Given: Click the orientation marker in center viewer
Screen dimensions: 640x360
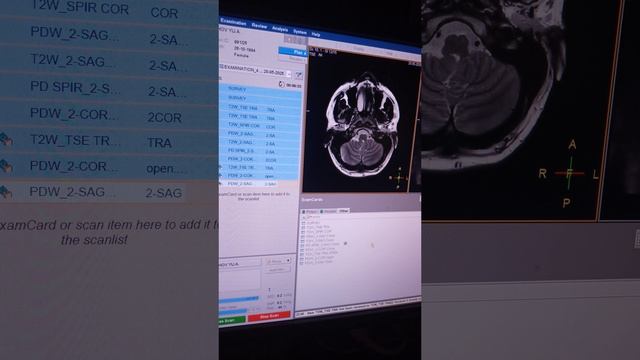Looking at the screenshot, I should click(398, 178).
